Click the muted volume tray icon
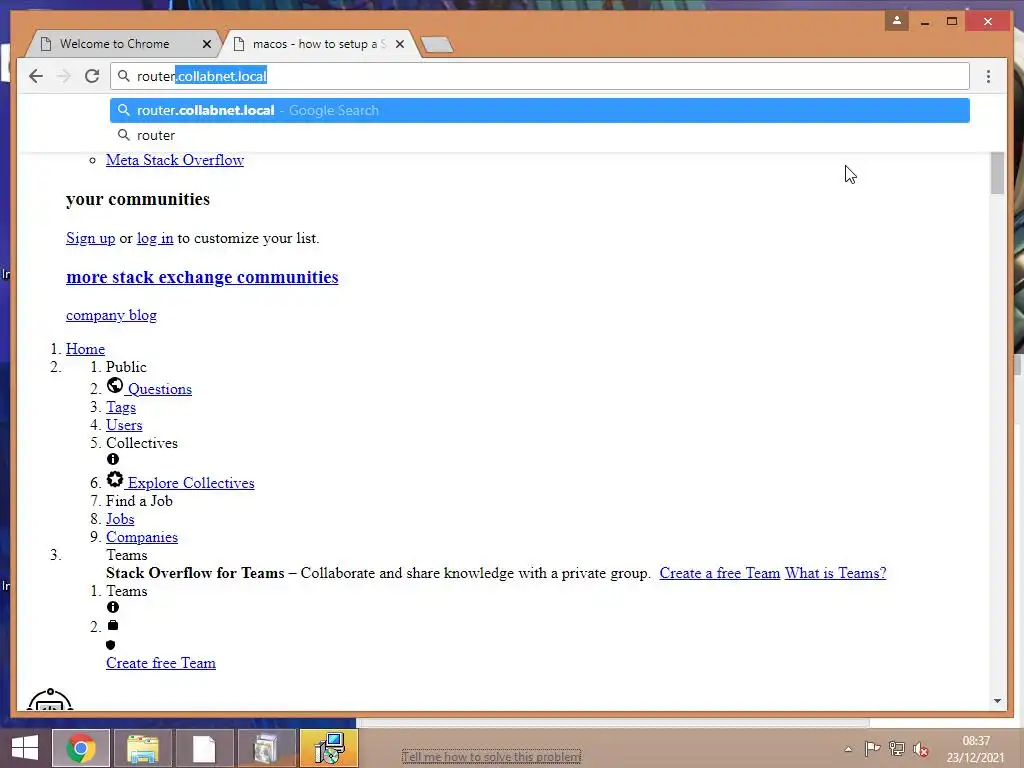 click(x=921, y=750)
